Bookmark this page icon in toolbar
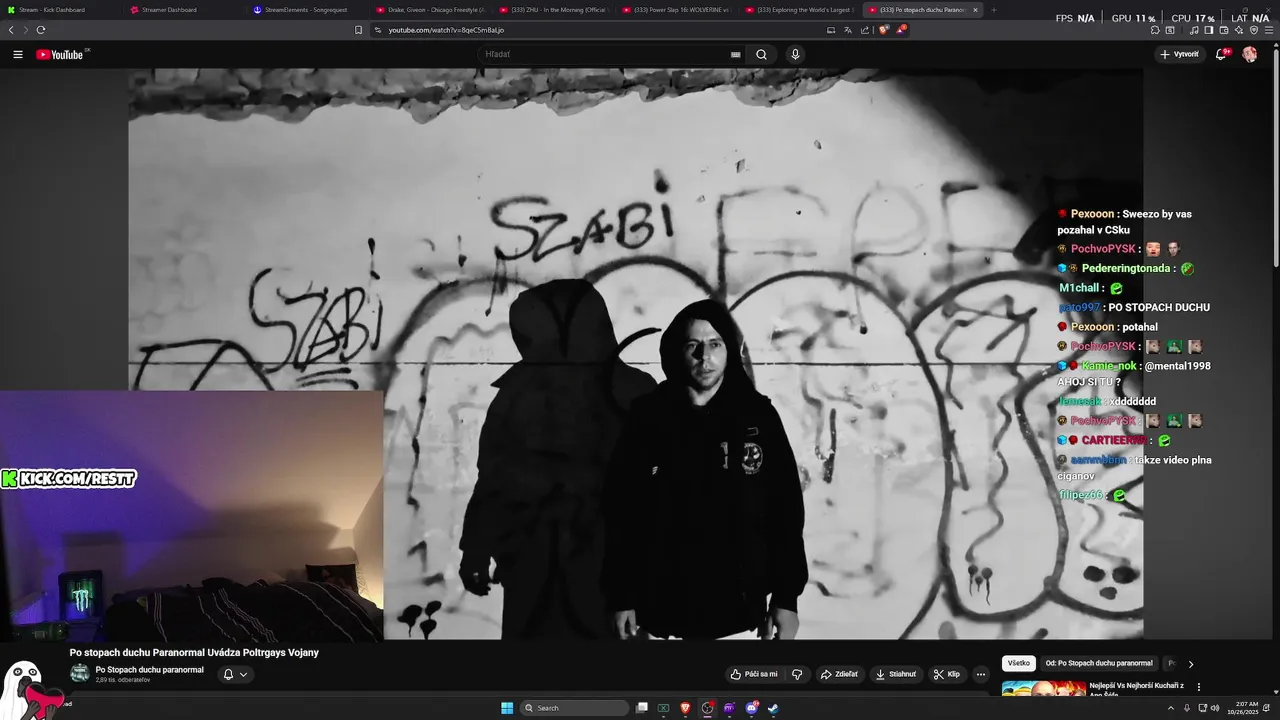1280x720 pixels. (359, 30)
